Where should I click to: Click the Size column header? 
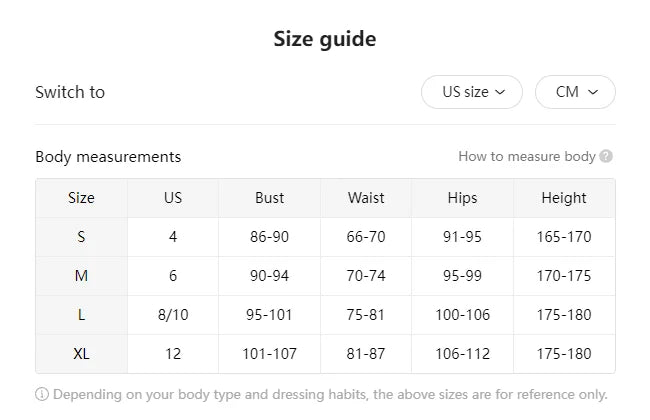click(x=81, y=198)
